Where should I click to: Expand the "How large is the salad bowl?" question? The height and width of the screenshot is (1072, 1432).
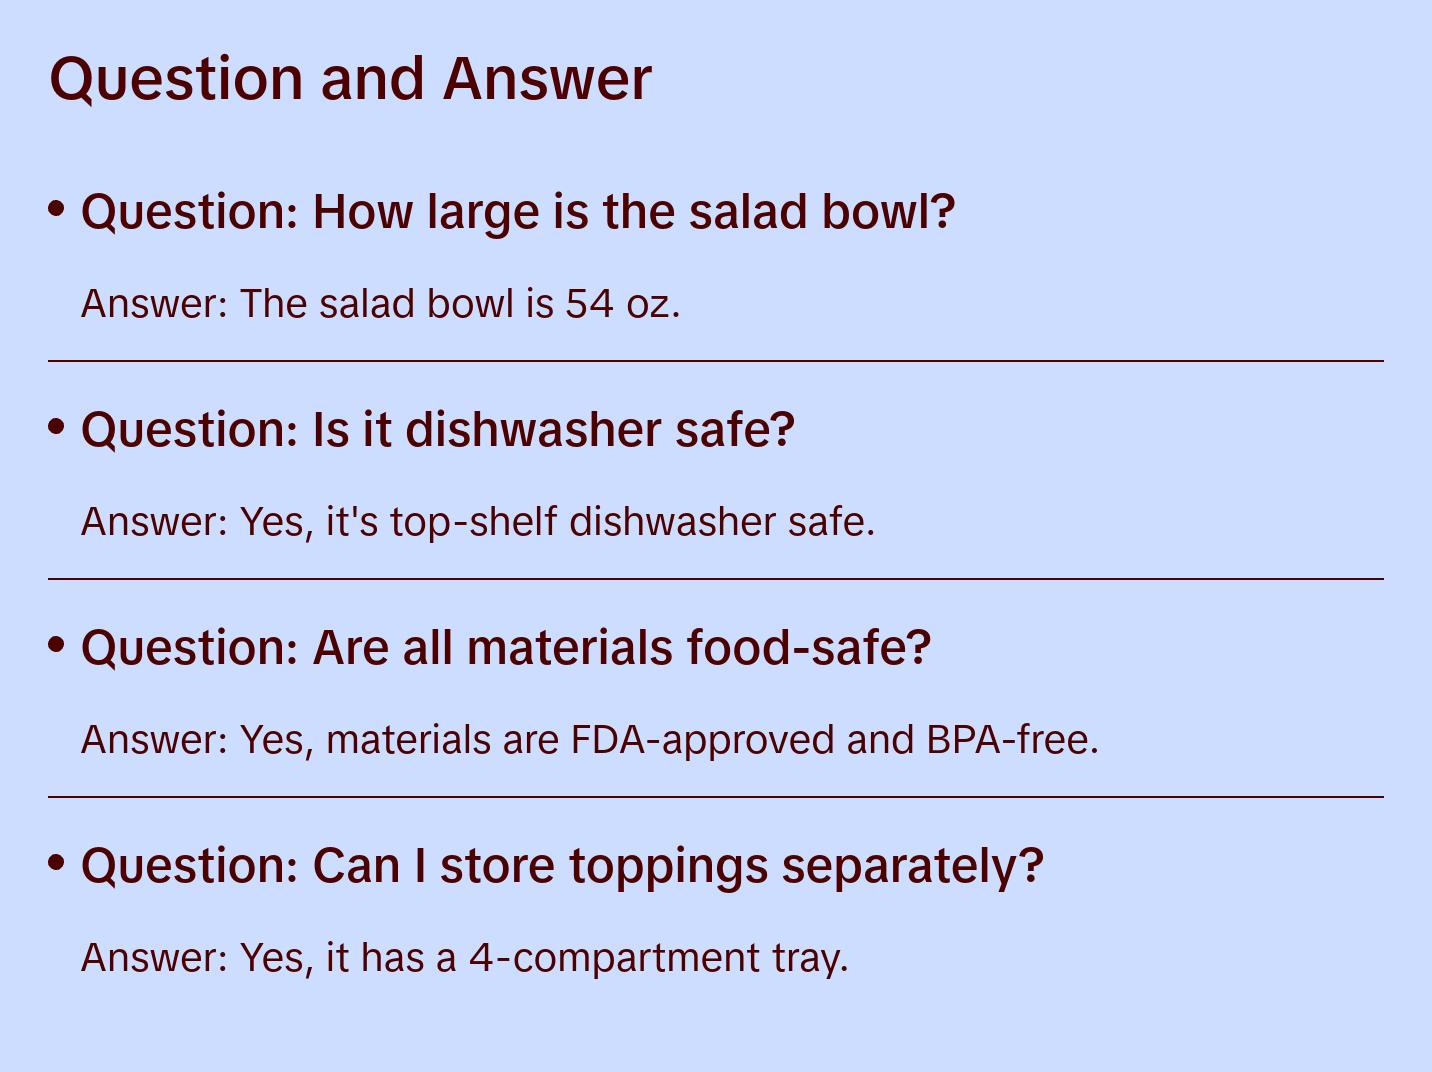(x=518, y=212)
